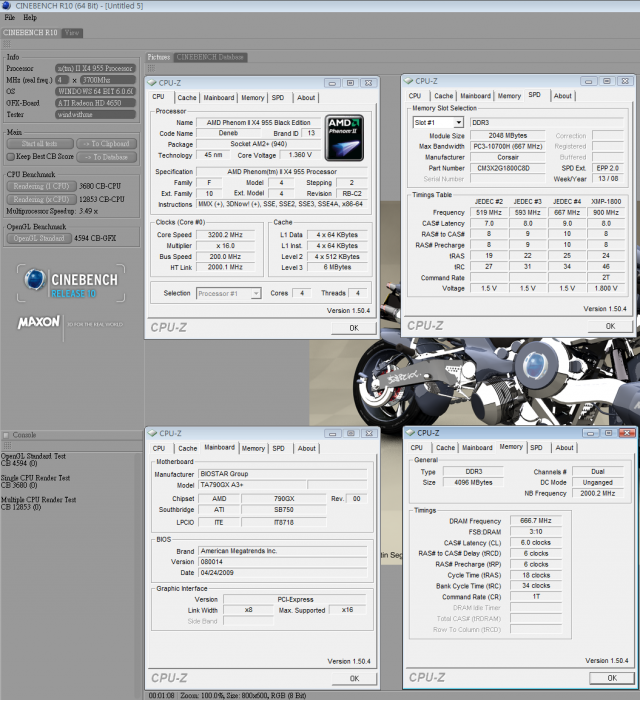Click the To Database button

106,157
